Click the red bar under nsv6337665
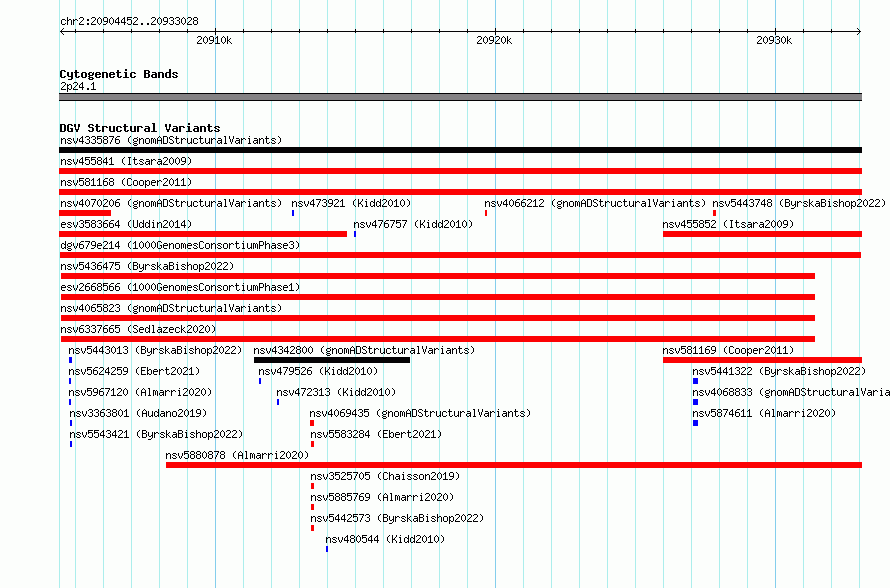Image resolution: width=890 pixels, height=588 pixels. coord(438,339)
